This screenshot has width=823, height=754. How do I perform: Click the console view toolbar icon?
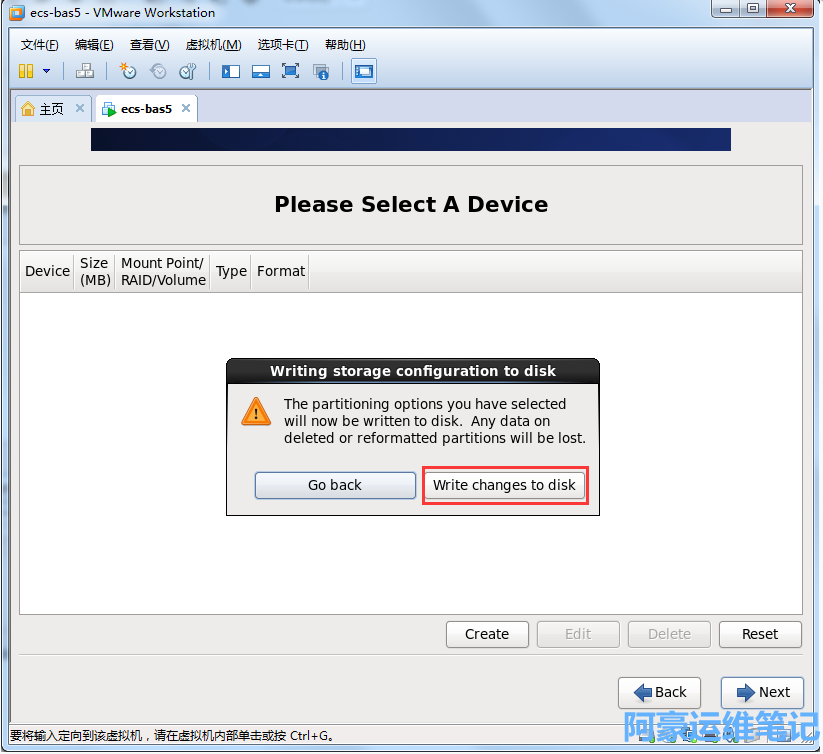tap(364, 71)
